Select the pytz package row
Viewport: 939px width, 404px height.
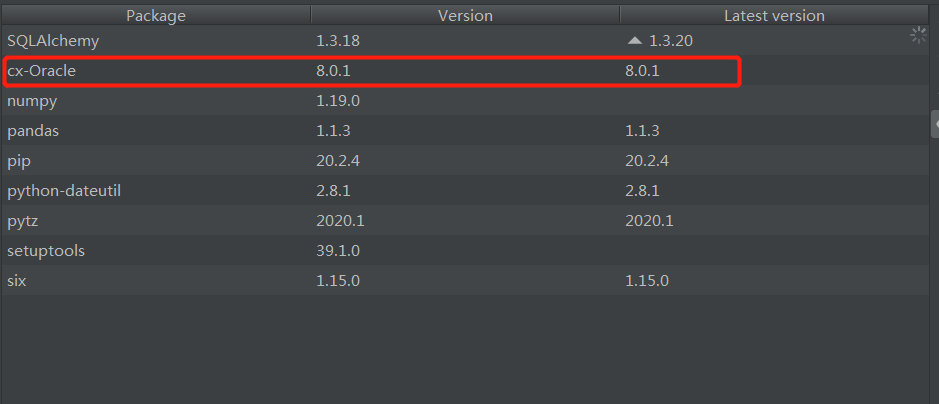pos(465,220)
